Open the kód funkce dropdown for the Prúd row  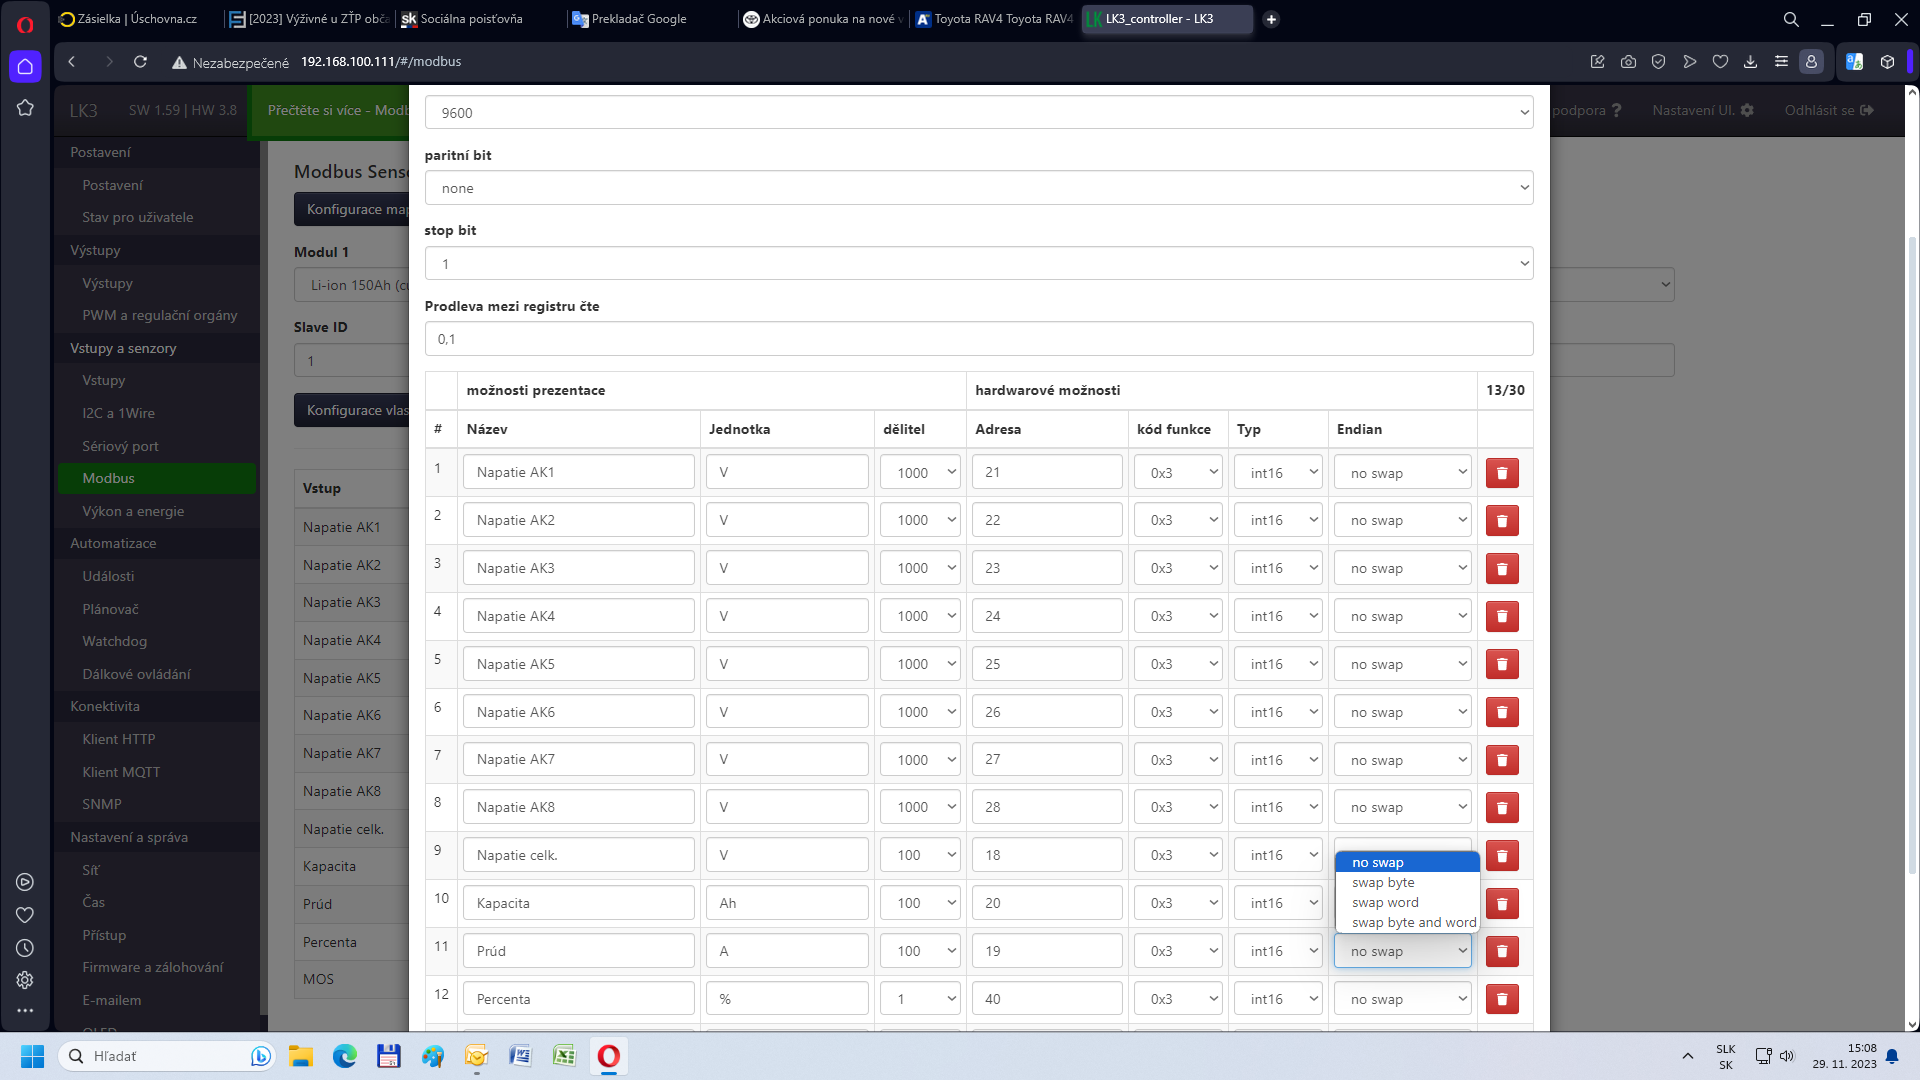pyautogui.click(x=1178, y=951)
